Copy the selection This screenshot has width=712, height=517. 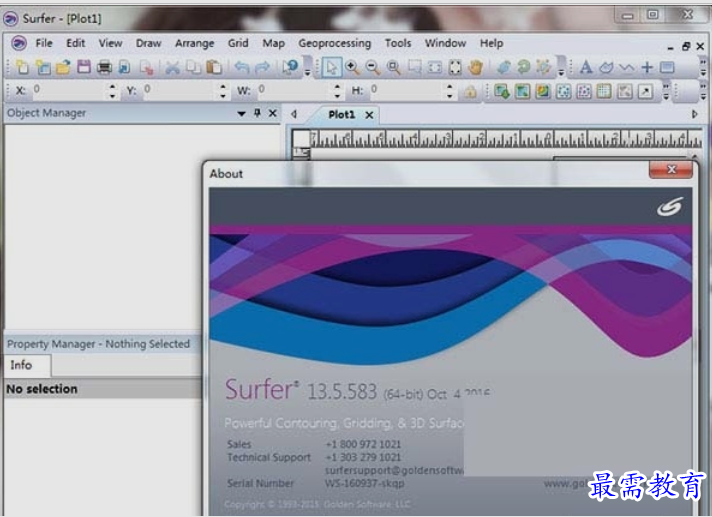pos(193,67)
